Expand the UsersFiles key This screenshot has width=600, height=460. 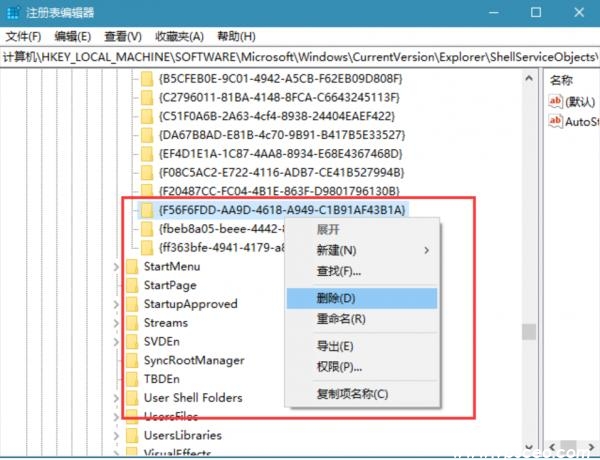point(117,417)
